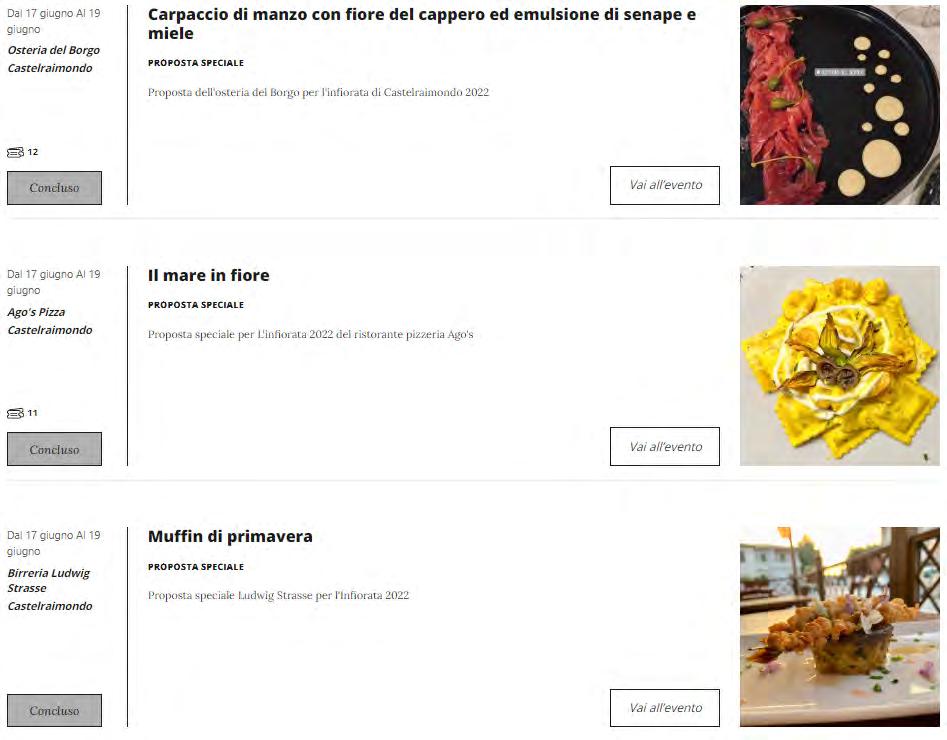Click the Proposta Speciale tag under Il mare in fiore
The width and height of the screenshot is (947, 740).
tap(196, 305)
